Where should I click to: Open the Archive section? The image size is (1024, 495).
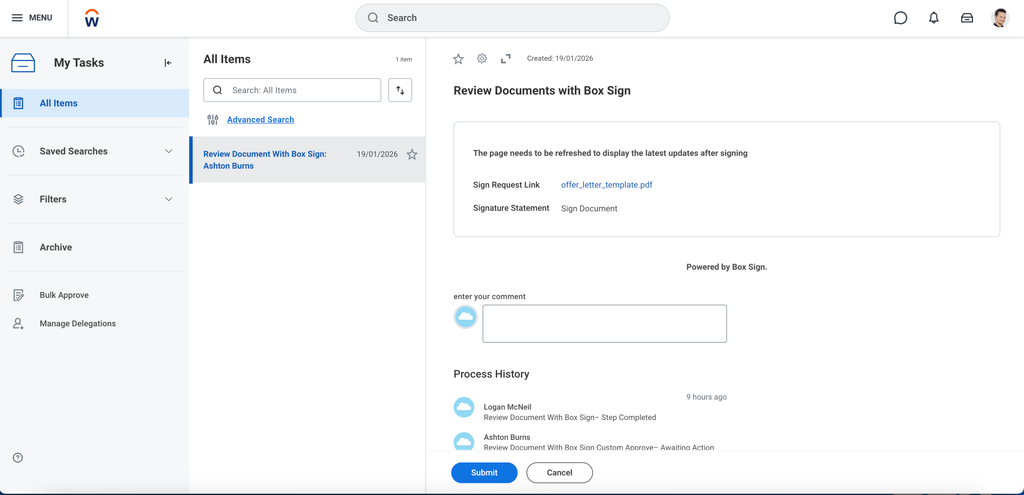[x=55, y=247]
